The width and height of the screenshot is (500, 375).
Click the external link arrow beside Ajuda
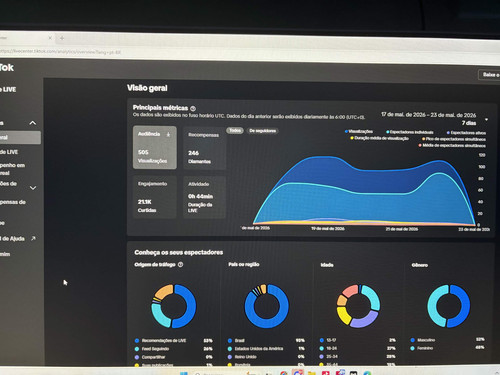coord(33,238)
